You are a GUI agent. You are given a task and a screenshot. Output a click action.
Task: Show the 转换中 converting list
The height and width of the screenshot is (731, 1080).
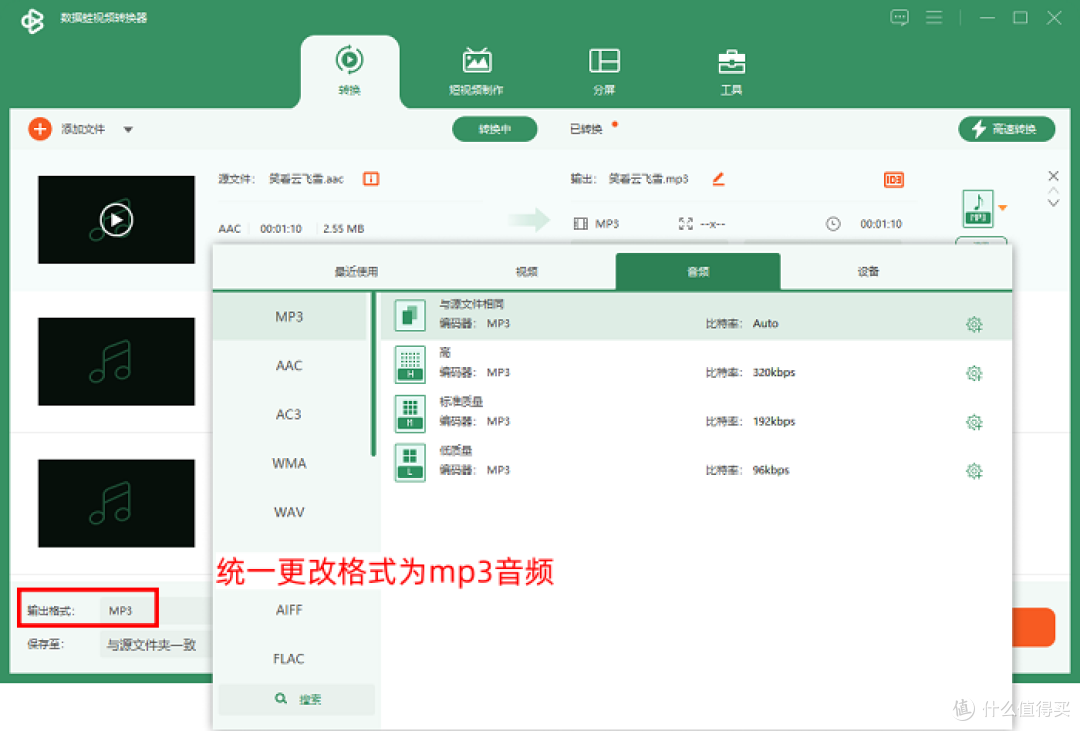click(495, 129)
